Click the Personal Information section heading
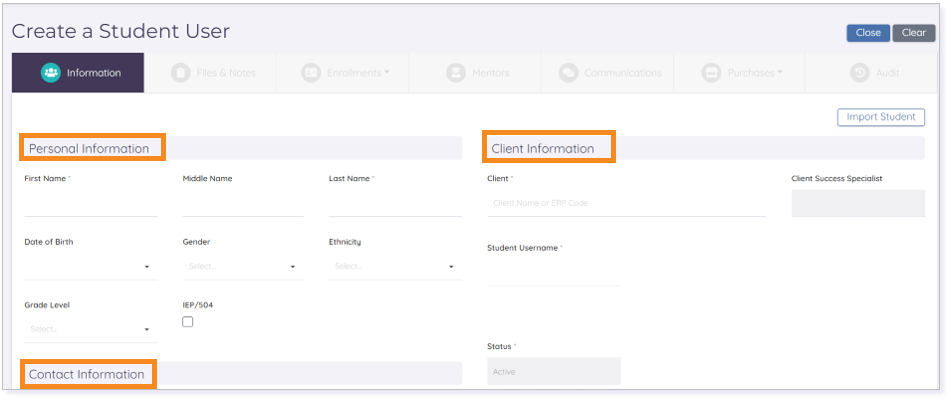This screenshot has height=403, width=951. [x=89, y=149]
